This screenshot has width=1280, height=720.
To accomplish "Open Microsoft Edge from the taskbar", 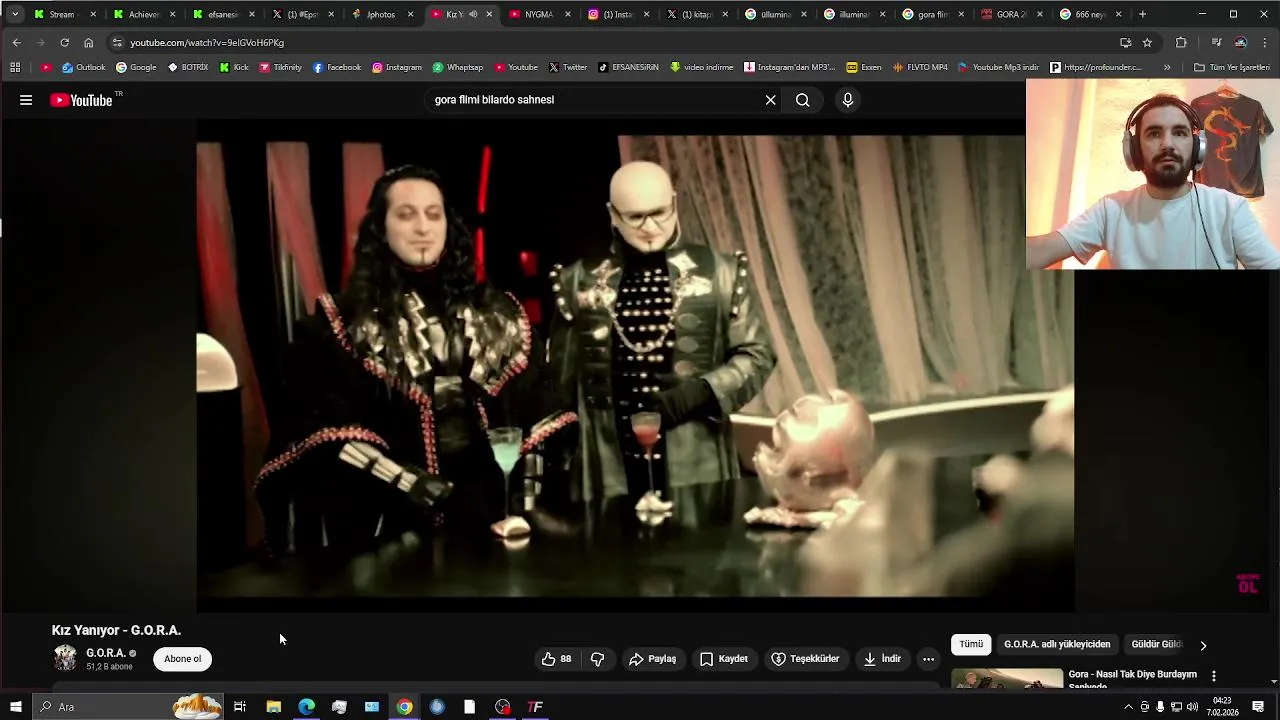I will point(306,707).
